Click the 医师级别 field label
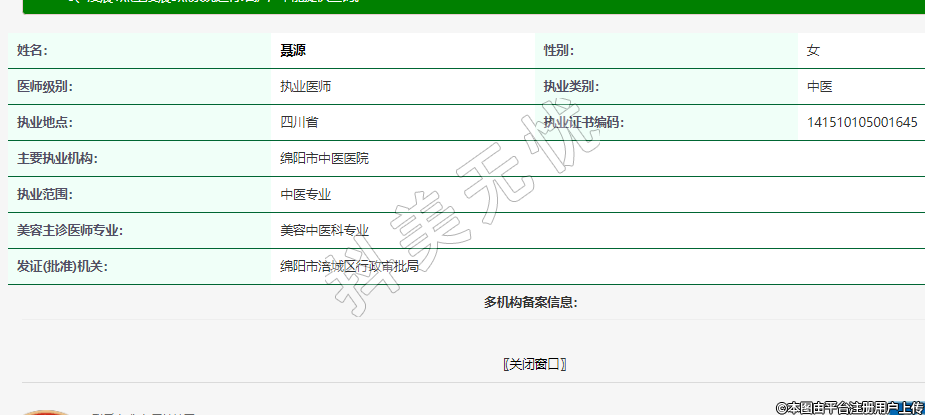The image size is (925, 415). [x=45, y=86]
